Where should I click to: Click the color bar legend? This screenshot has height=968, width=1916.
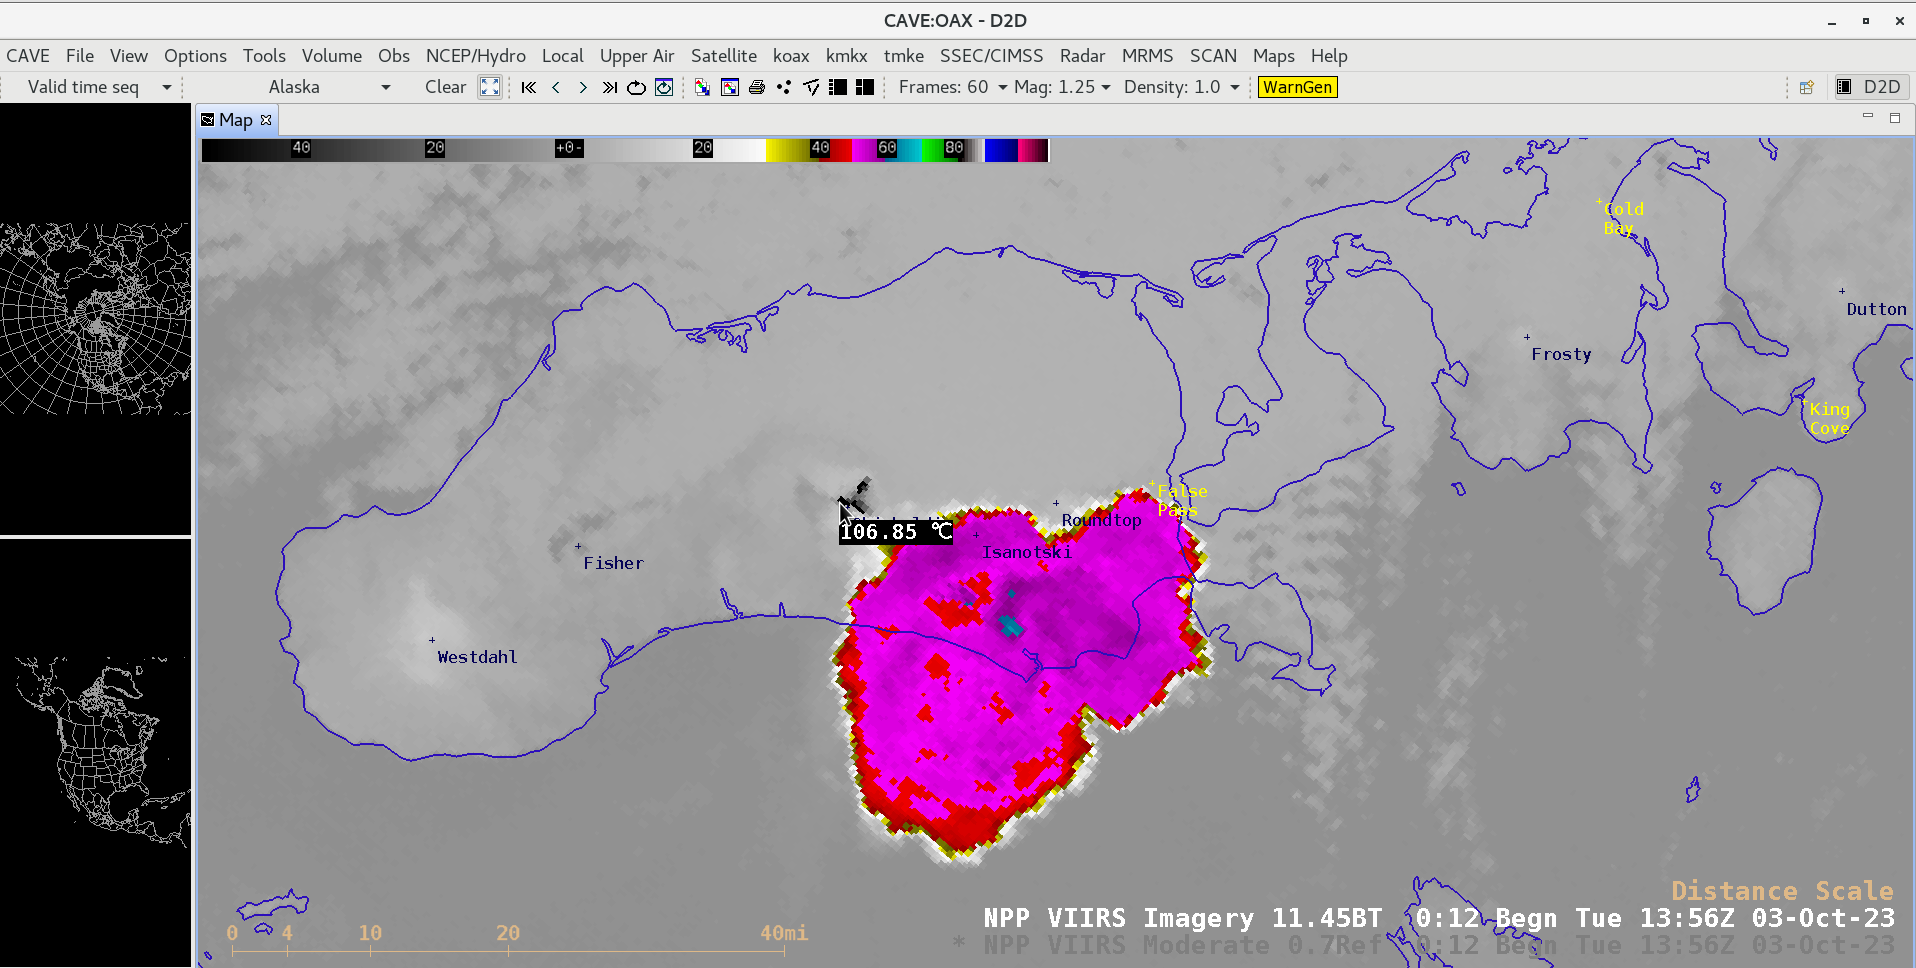tap(625, 150)
